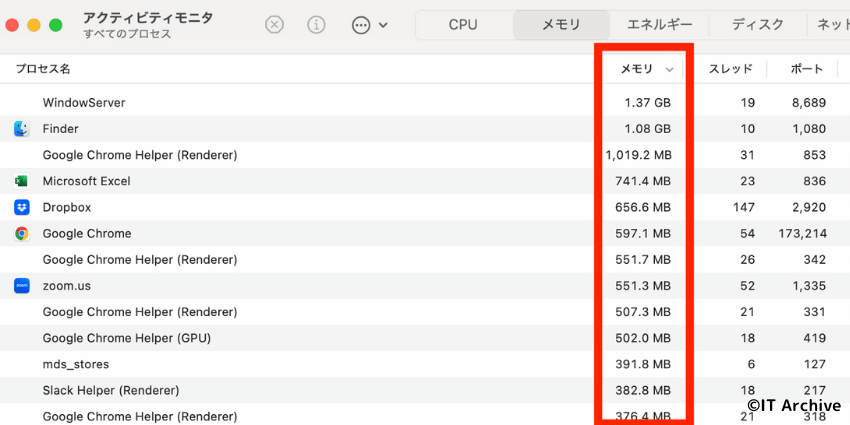
Task: Select the zoom.us process name
Action: [66, 286]
